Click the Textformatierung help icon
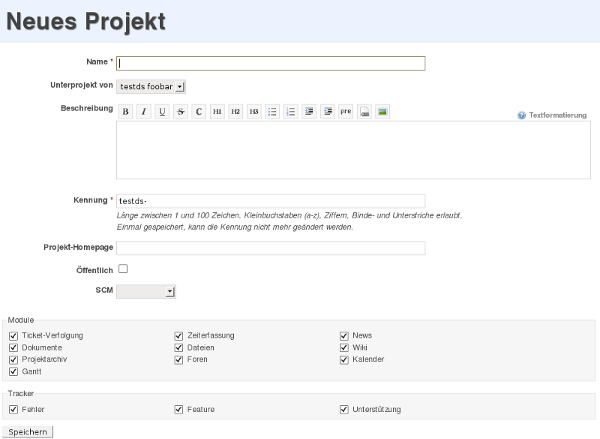This screenshot has height=439, width=600. pyautogui.click(x=521, y=115)
